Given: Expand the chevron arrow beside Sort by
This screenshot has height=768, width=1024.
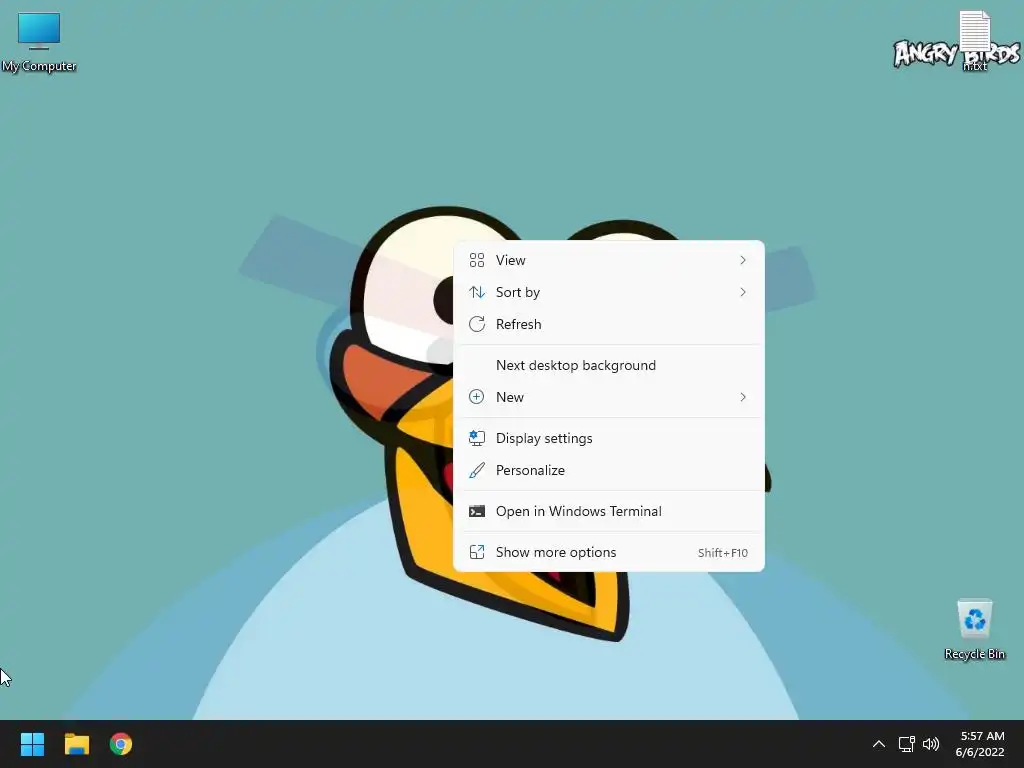Looking at the screenshot, I should 743,292.
